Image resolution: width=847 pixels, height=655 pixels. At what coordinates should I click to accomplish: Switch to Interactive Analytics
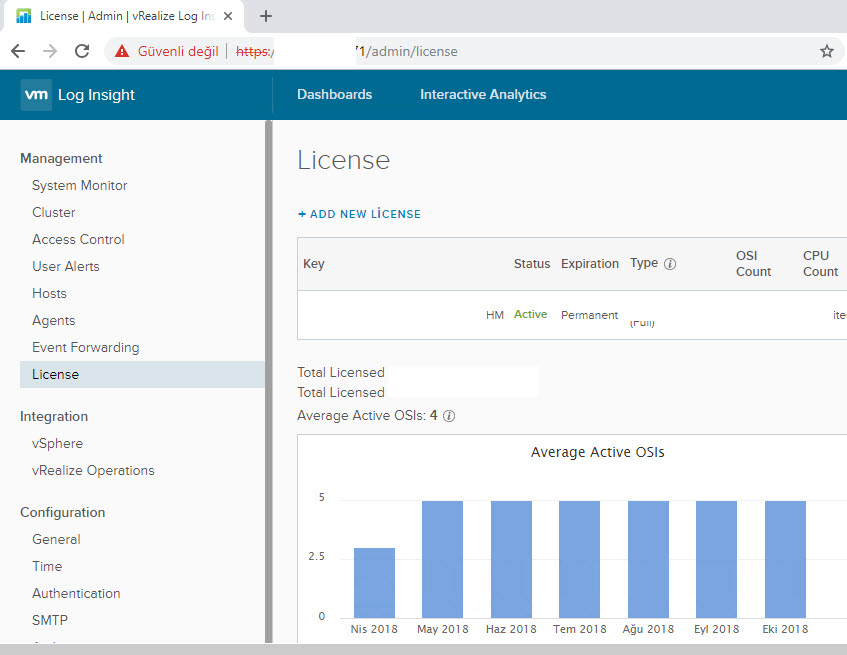[x=483, y=95]
